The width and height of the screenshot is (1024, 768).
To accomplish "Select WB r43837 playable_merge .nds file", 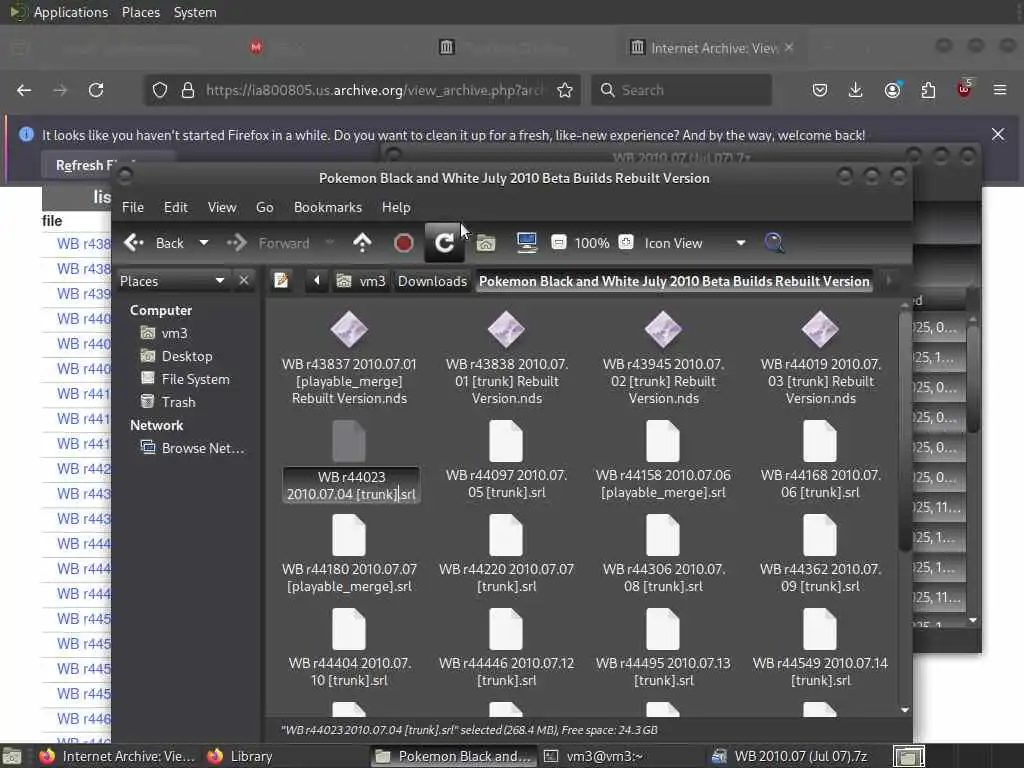I will click(349, 358).
